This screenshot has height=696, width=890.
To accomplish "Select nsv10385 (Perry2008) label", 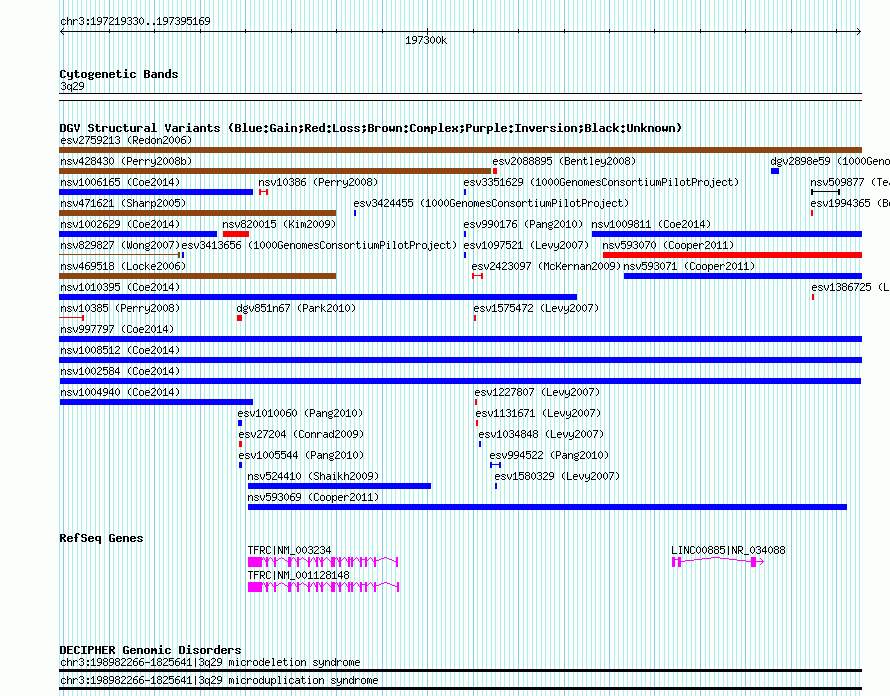I will pos(120,308).
